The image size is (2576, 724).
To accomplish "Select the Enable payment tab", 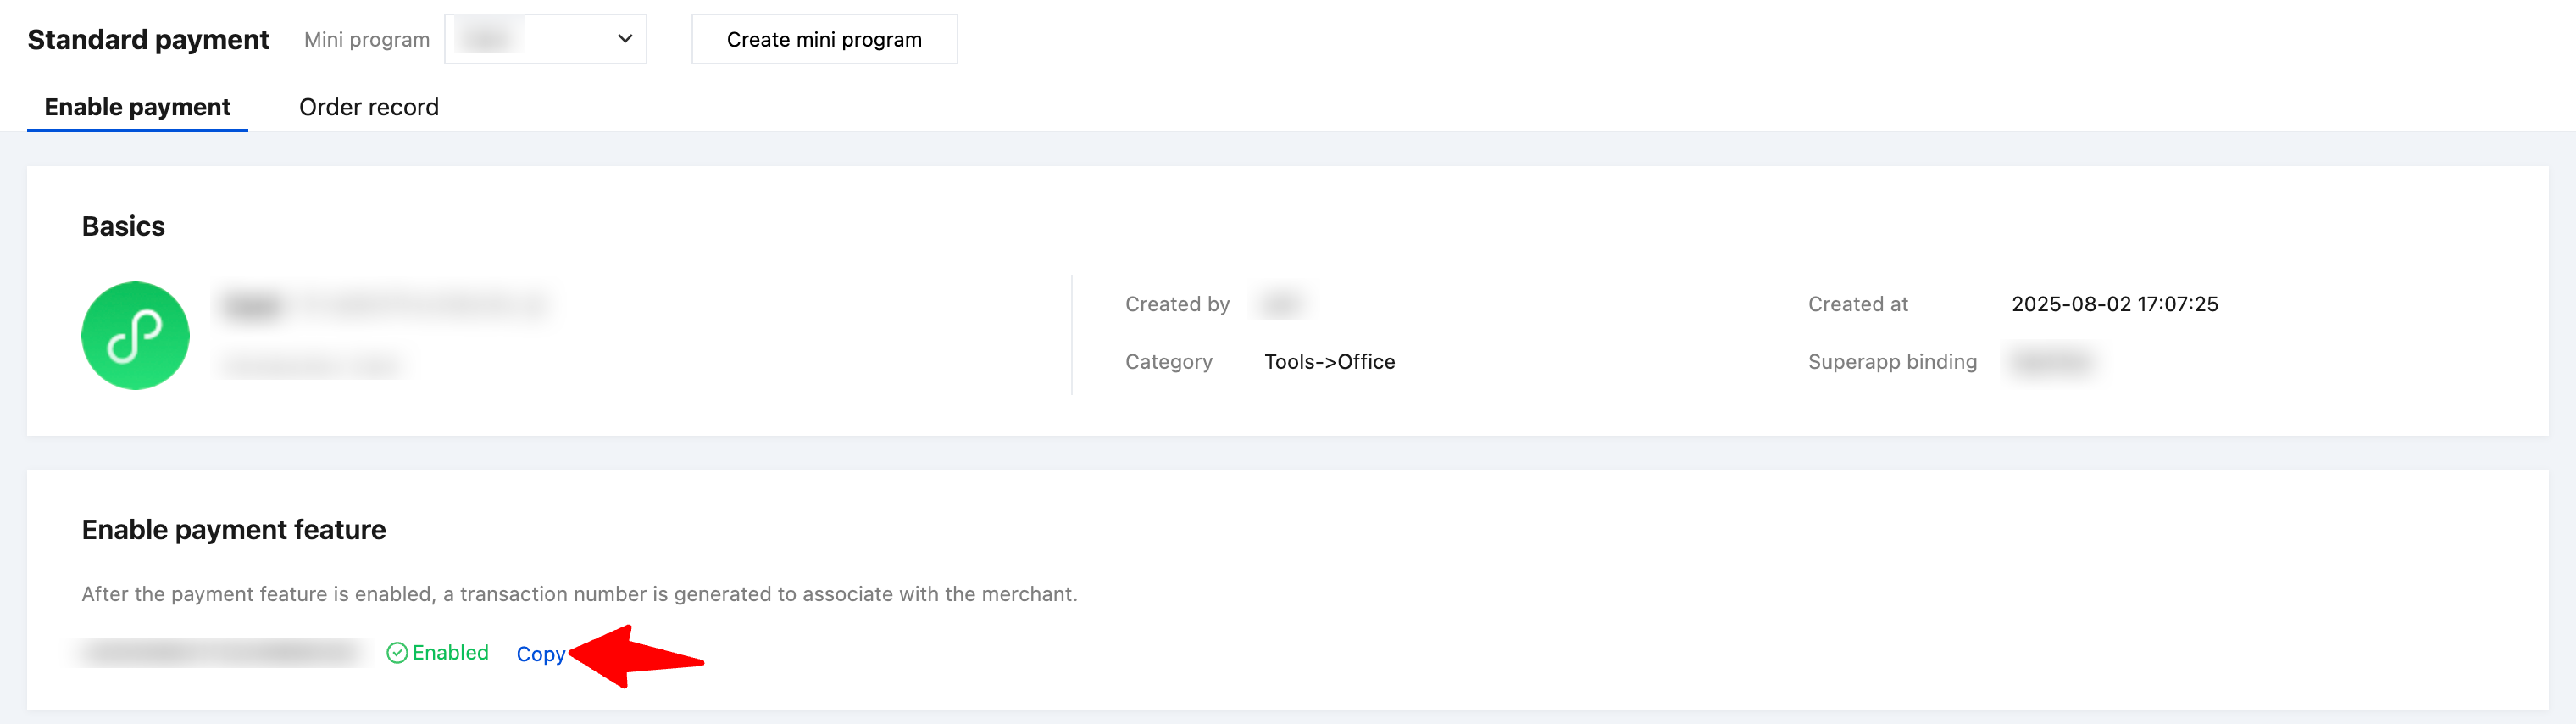I will coord(137,107).
